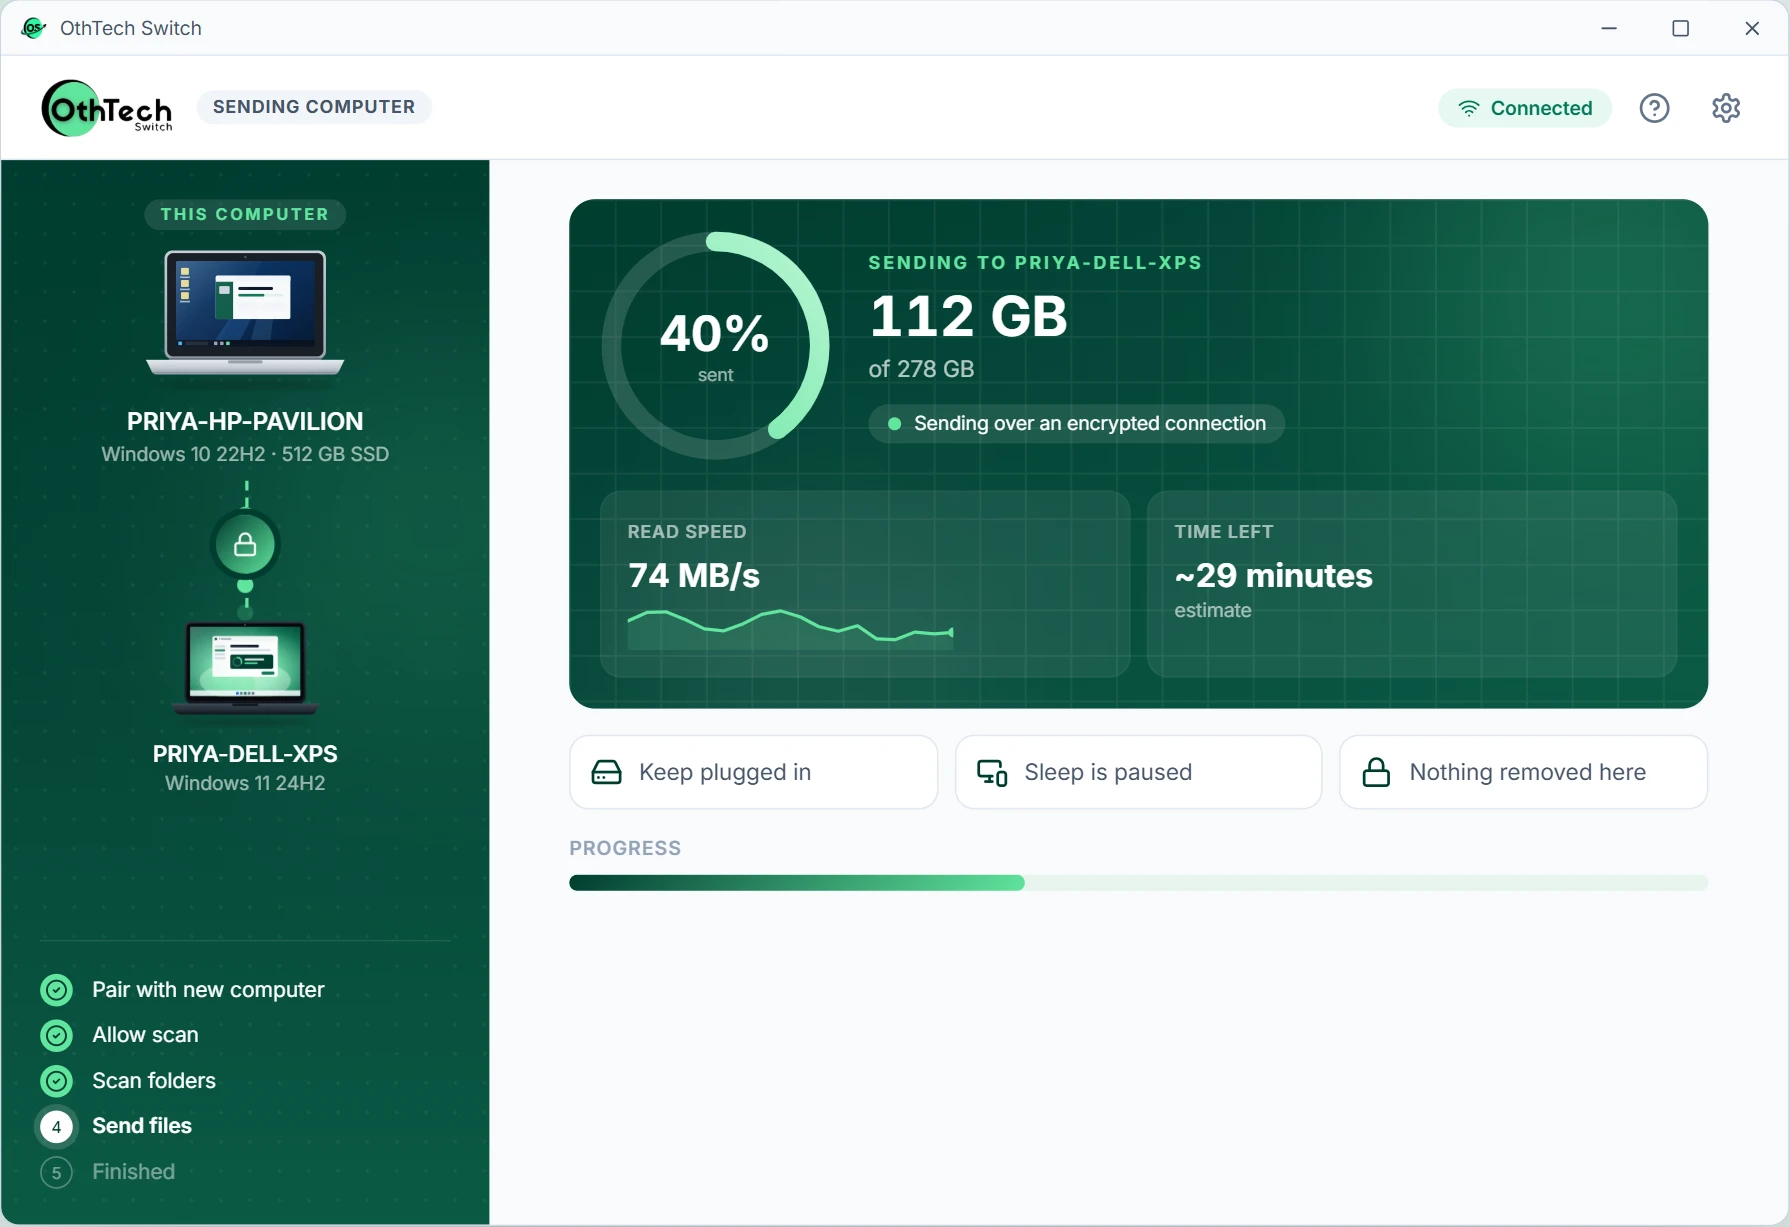1790x1227 pixels.
Task: Click the Windows 11 24H2 text
Action: [245, 783]
